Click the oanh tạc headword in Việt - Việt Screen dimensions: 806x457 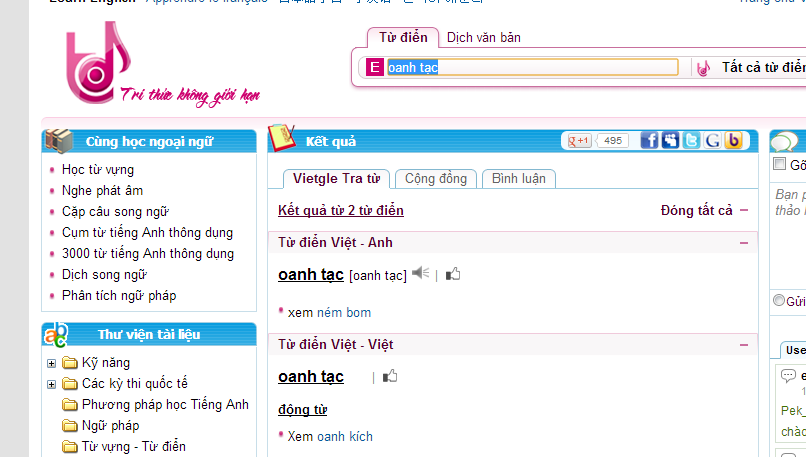[x=310, y=376]
